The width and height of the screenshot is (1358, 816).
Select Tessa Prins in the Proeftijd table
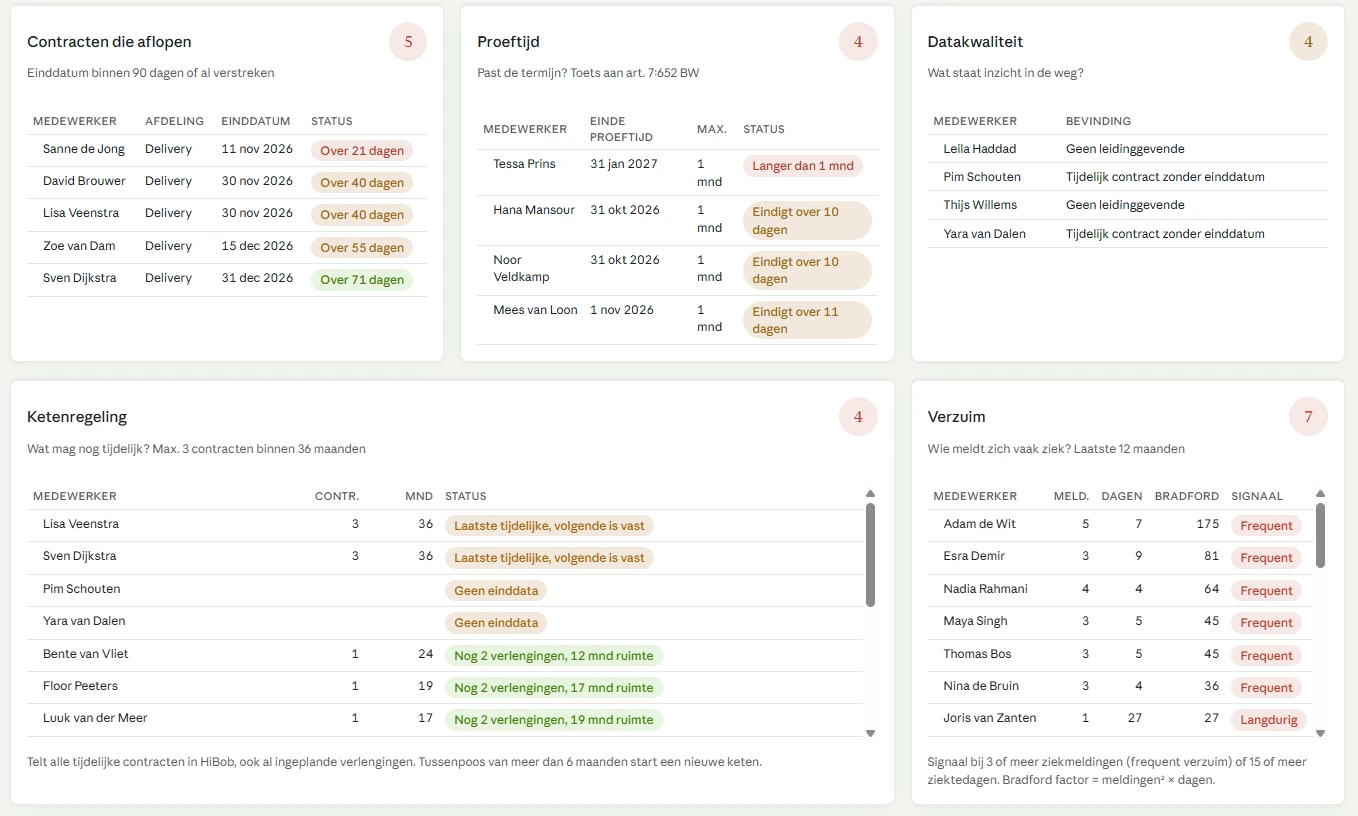click(x=524, y=164)
